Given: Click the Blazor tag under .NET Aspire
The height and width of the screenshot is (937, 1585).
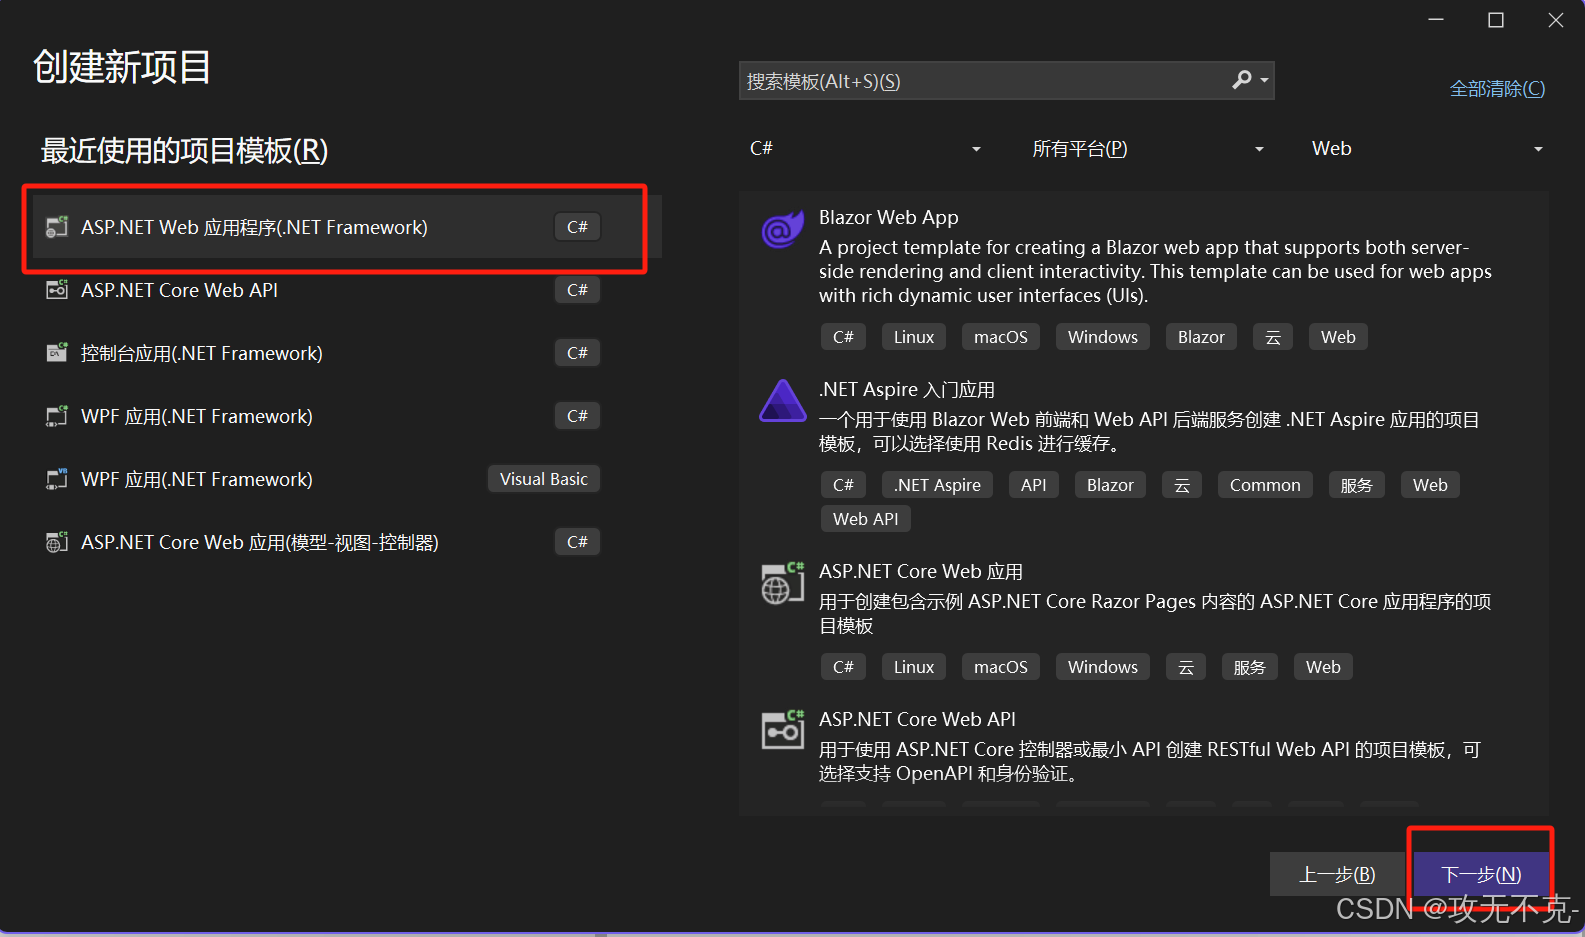Looking at the screenshot, I should pos(1110,485).
